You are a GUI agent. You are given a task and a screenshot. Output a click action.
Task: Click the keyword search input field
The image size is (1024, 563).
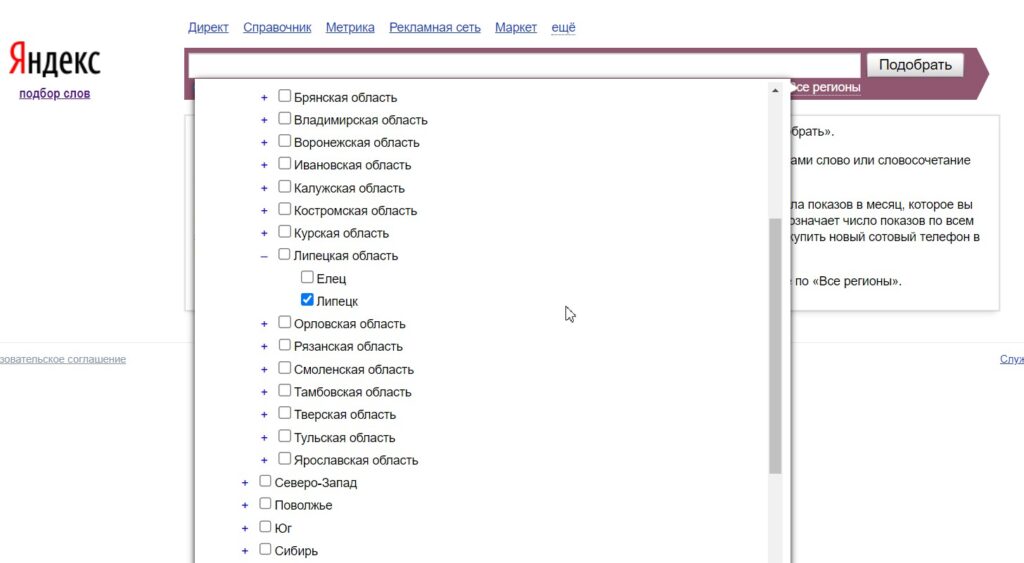(x=524, y=65)
